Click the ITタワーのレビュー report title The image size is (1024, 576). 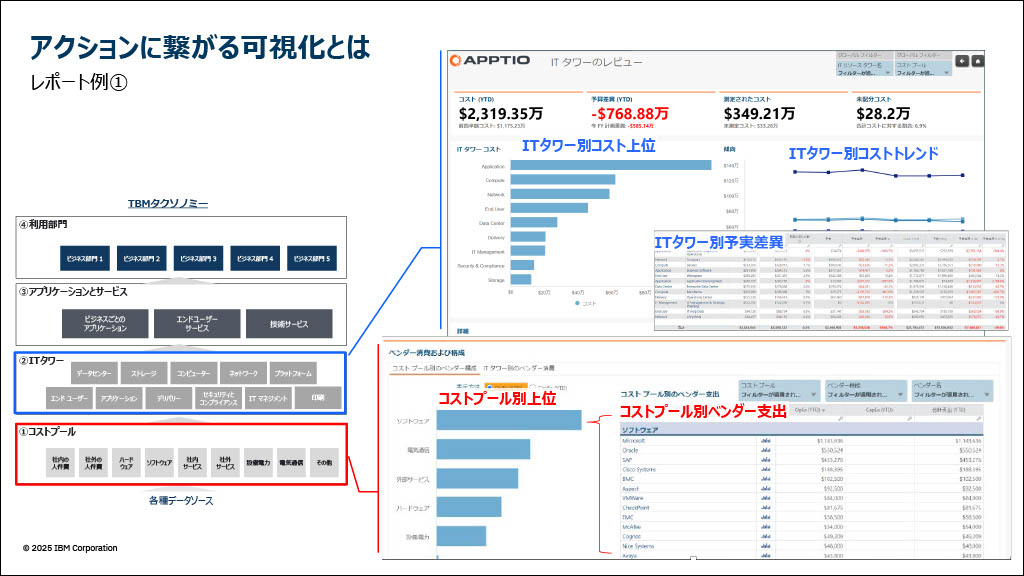[596, 62]
